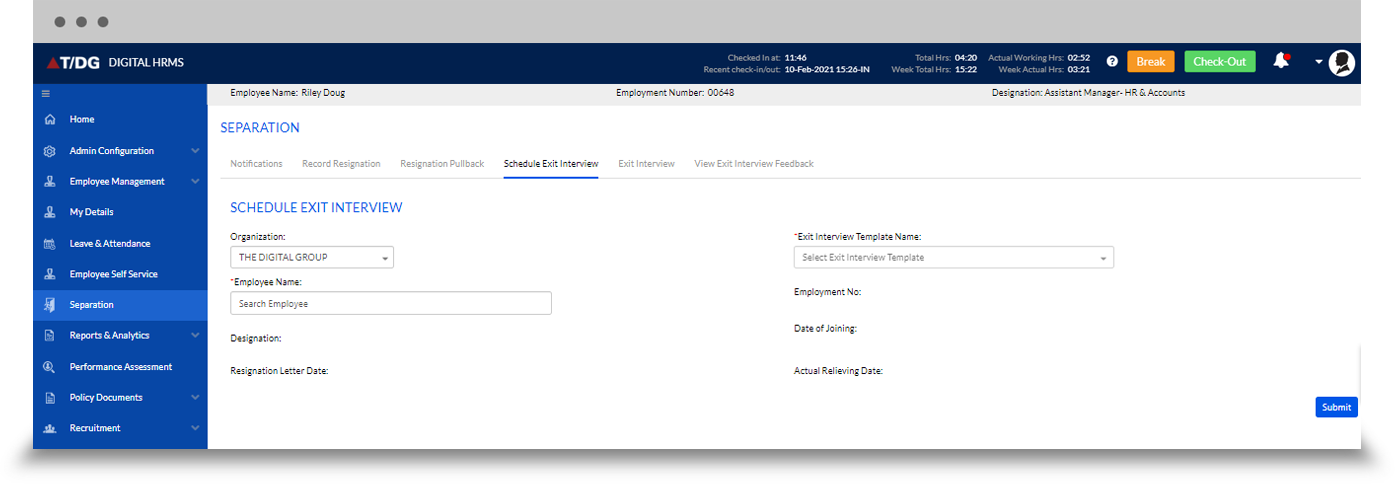Click the Week Total Hrs 15:22 value
The height and width of the screenshot is (484, 1395).
[966, 70]
